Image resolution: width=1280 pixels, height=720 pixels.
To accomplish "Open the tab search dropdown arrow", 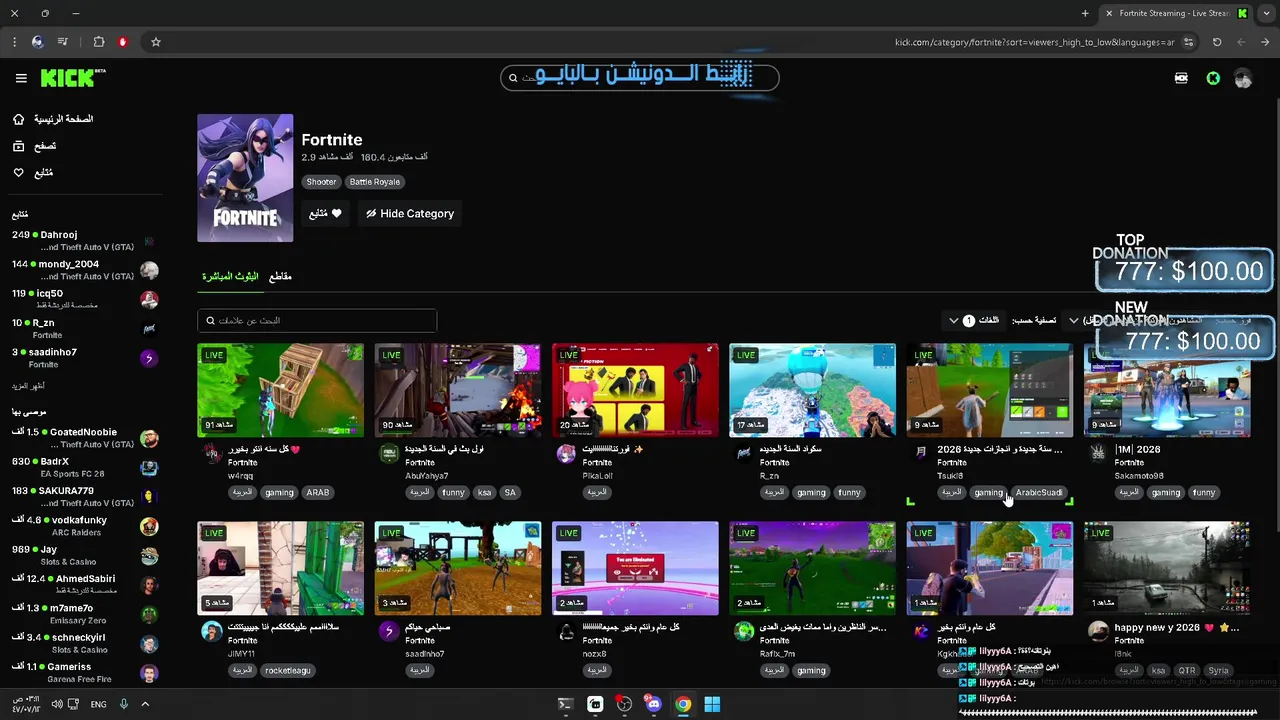I will click(x=1265, y=13).
